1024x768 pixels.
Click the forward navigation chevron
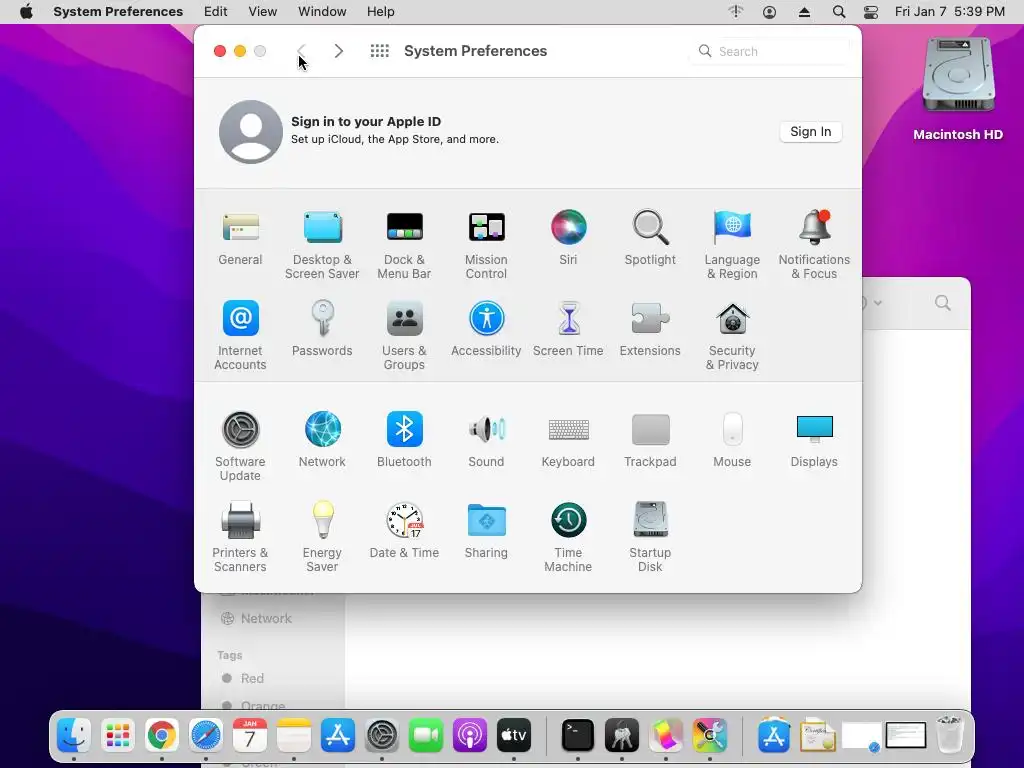tap(338, 51)
